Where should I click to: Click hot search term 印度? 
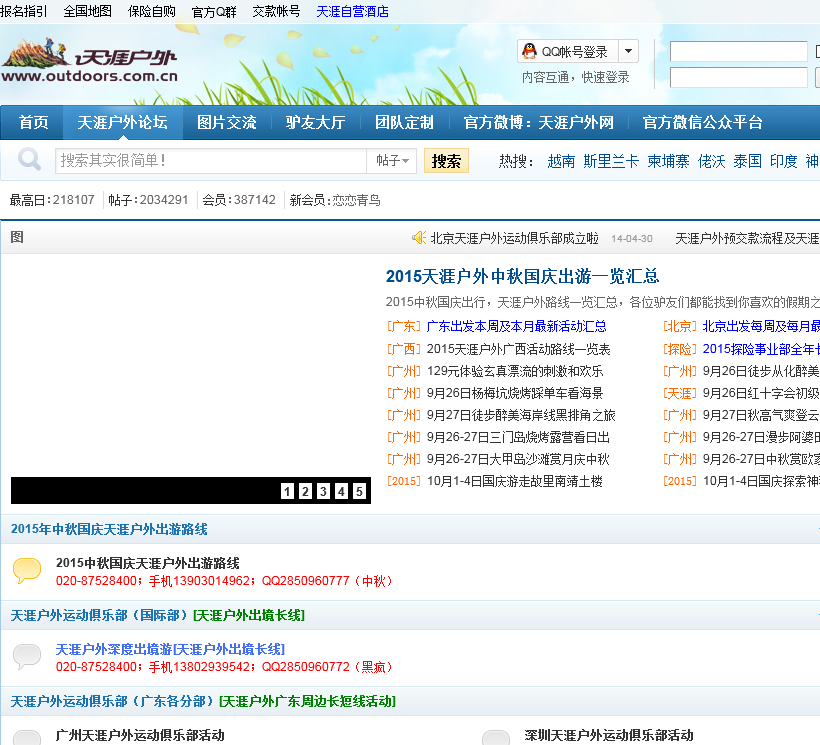[x=783, y=161]
